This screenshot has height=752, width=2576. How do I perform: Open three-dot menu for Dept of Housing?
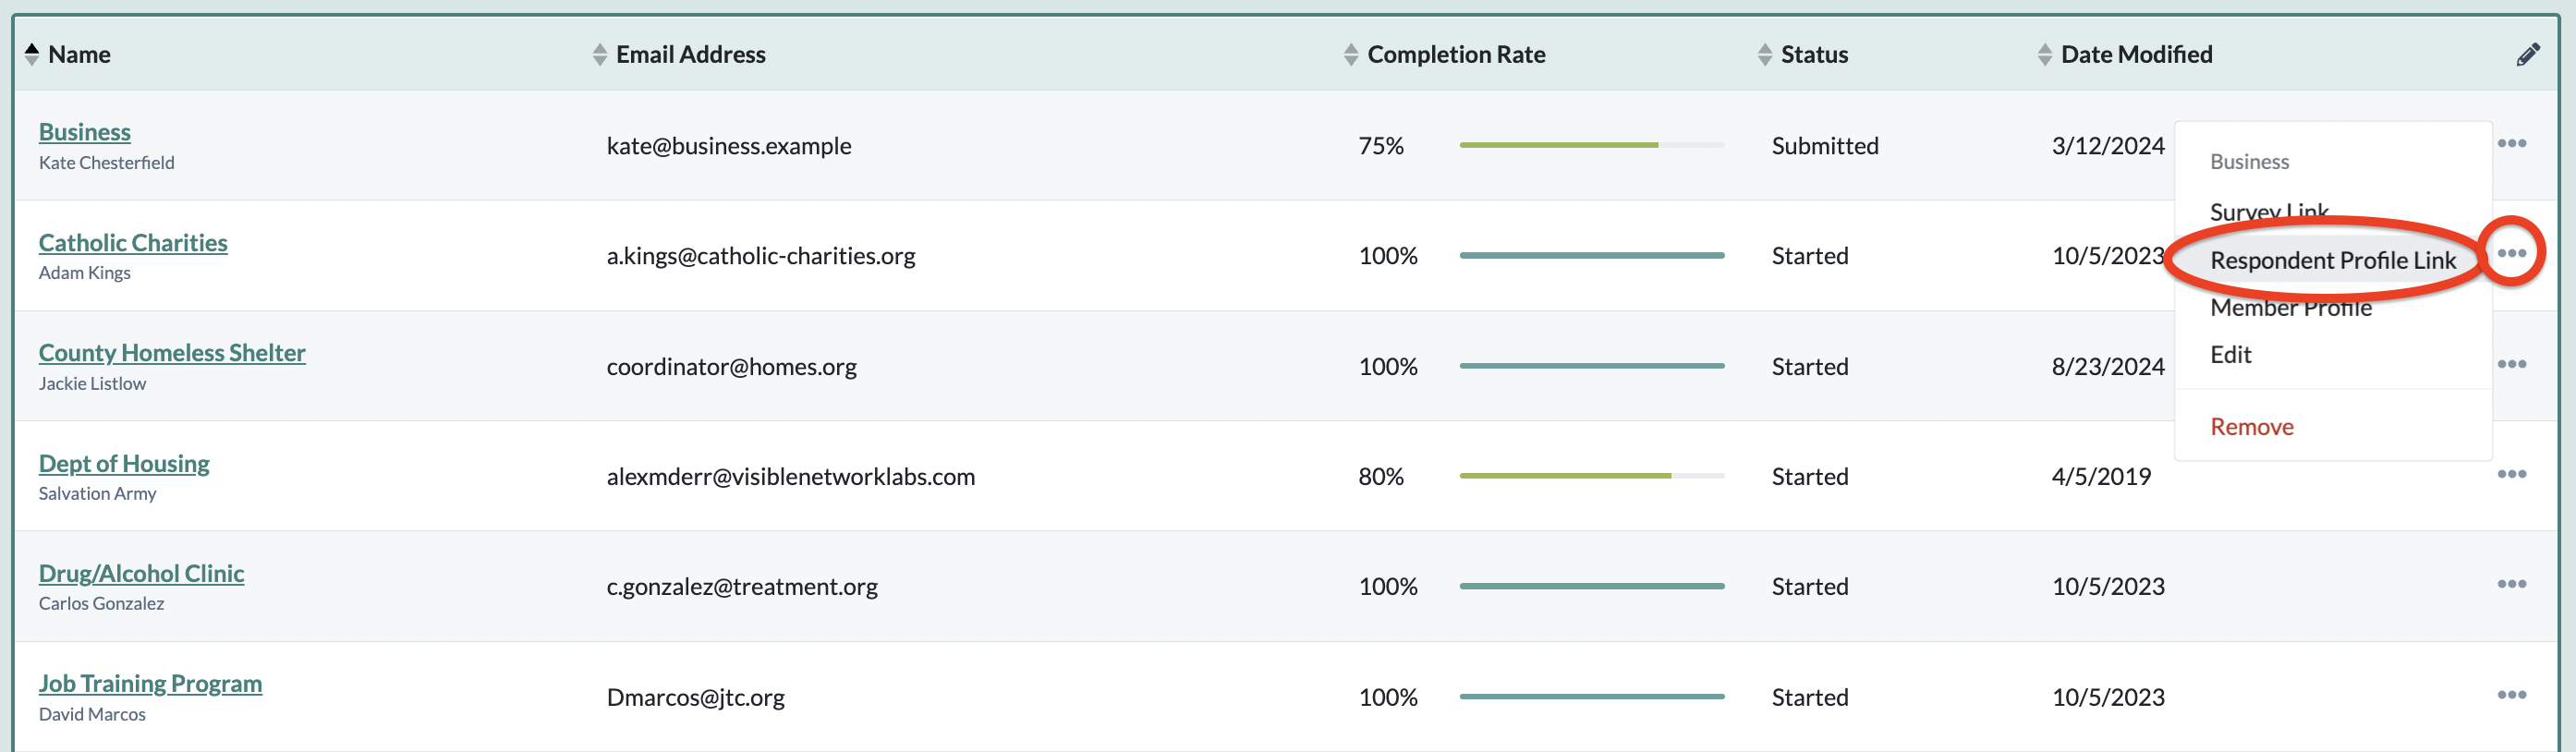2511,474
